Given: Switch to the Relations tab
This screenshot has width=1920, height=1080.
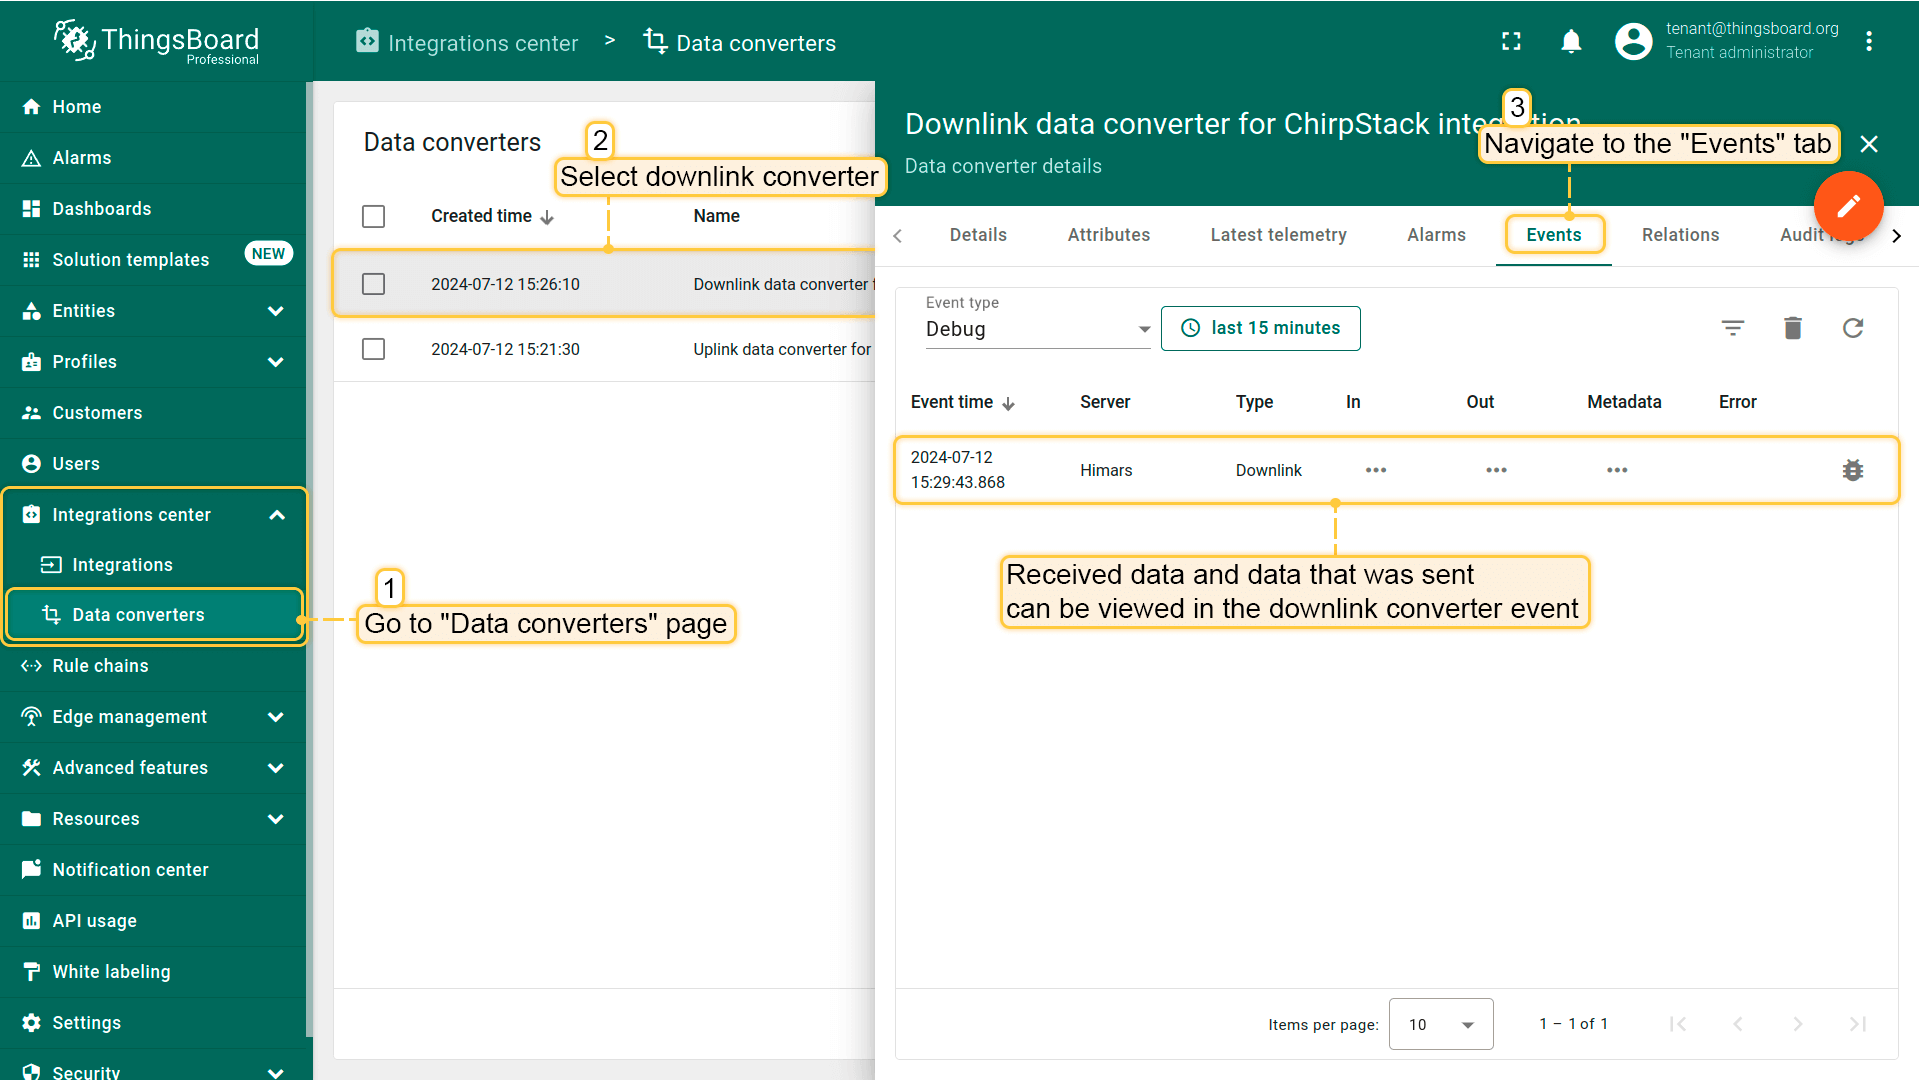Looking at the screenshot, I should point(1680,235).
